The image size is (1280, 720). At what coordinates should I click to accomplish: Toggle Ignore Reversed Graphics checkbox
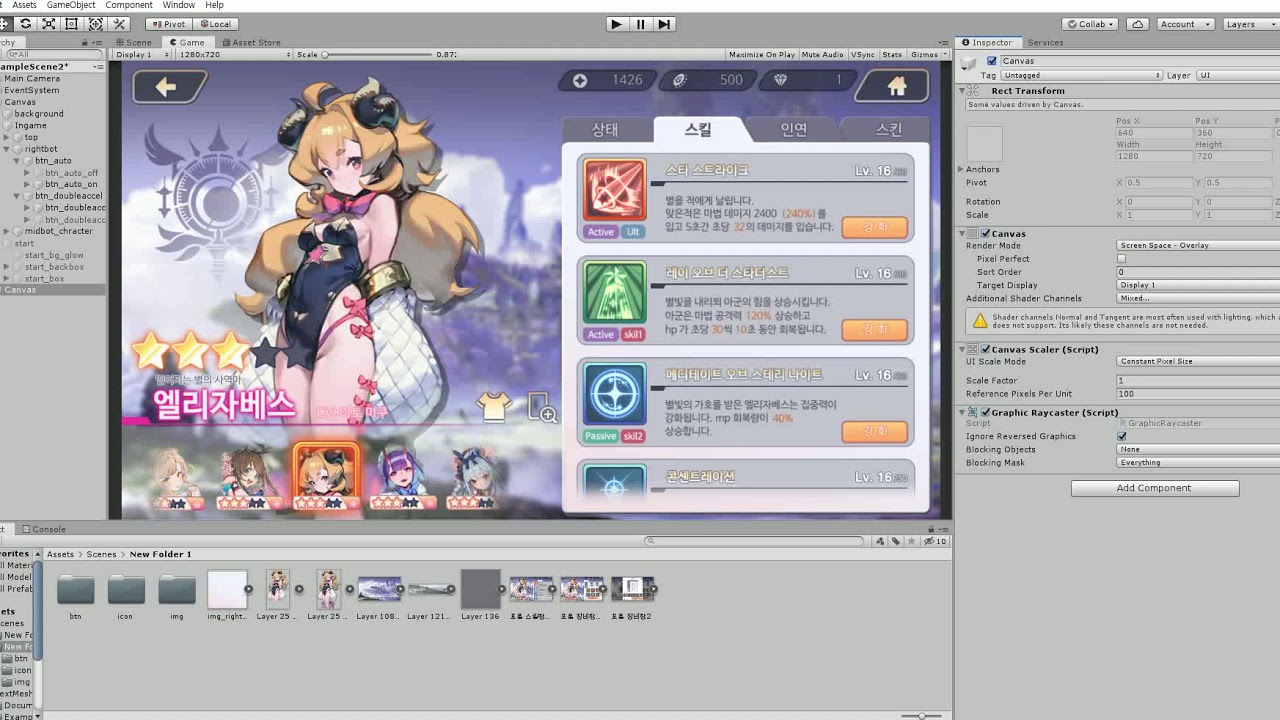pyautogui.click(x=1121, y=436)
